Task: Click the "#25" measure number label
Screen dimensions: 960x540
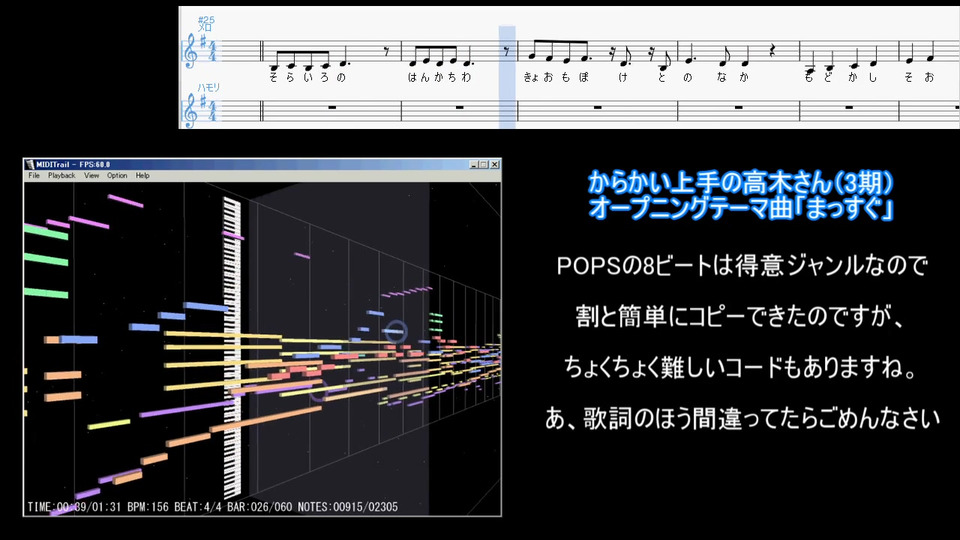Action: point(206,20)
